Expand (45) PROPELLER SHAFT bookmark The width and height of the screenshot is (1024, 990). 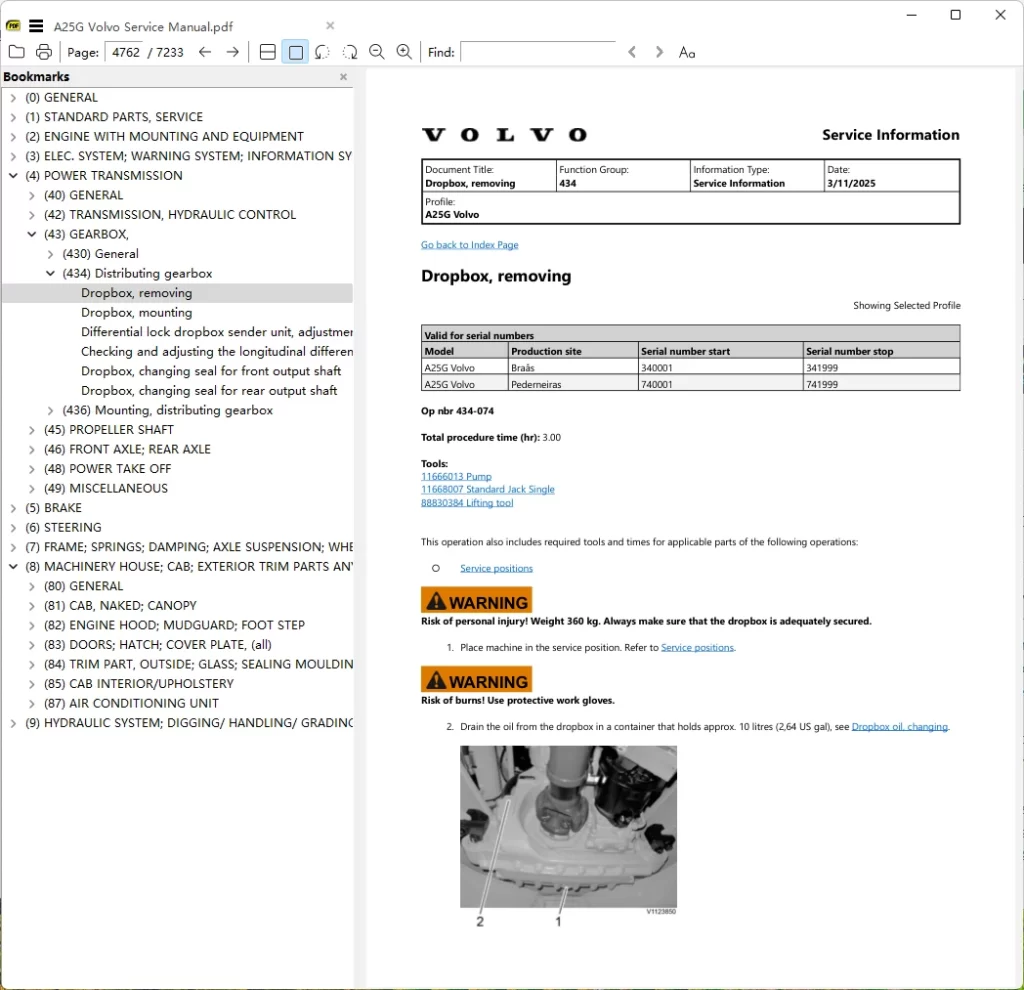point(31,430)
